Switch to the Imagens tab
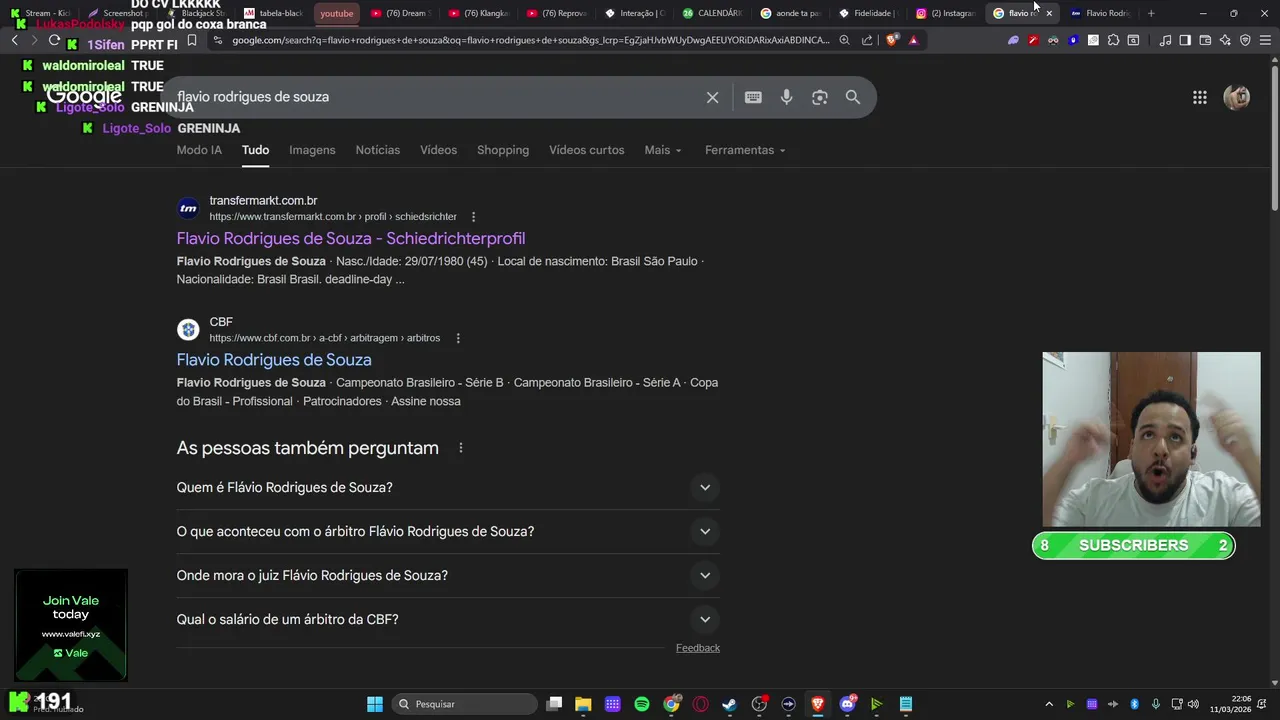The image size is (1280, 720). (312, 150)
